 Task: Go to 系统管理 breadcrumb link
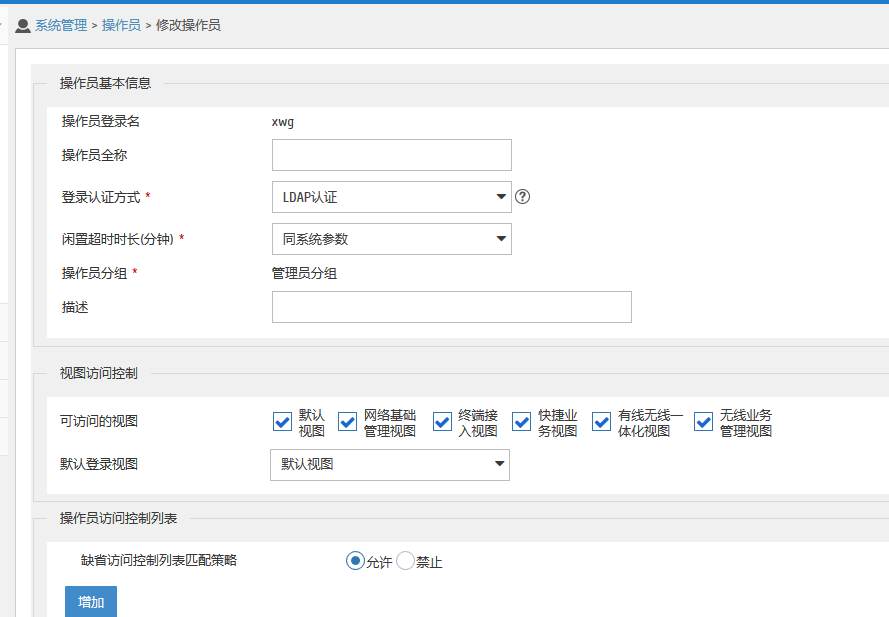(x=61, y=26)
